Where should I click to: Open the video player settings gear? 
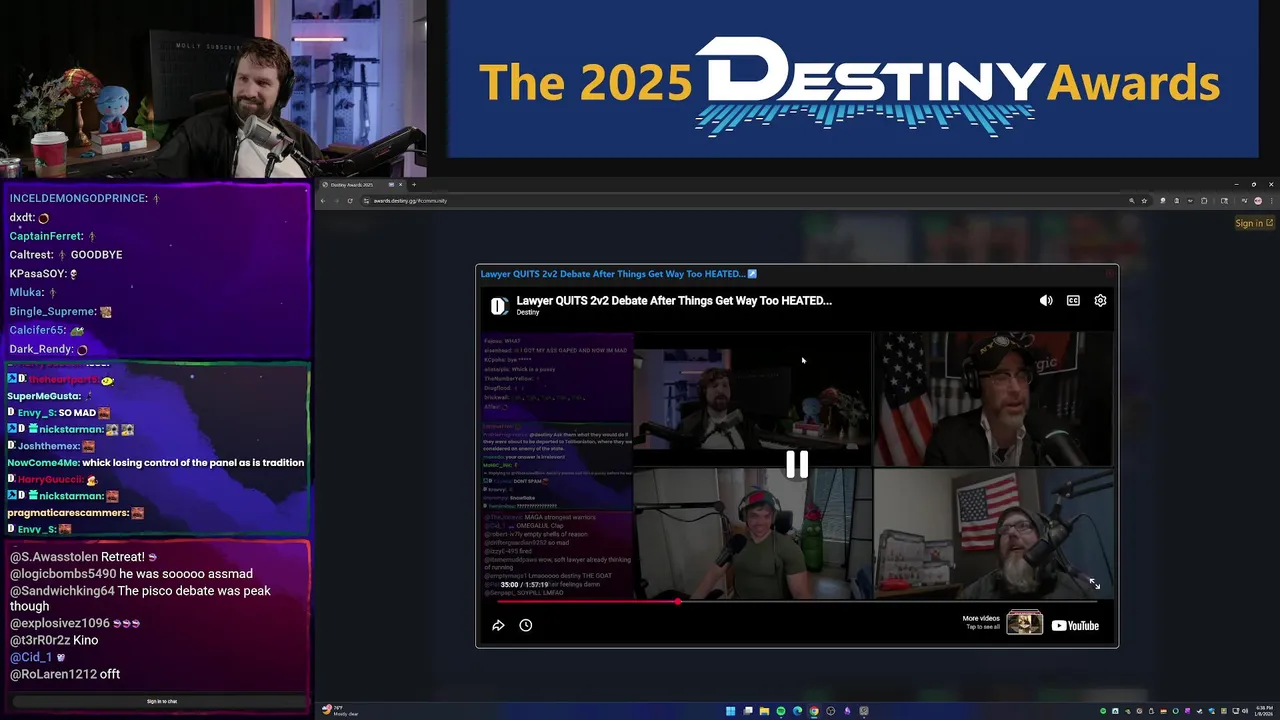(x=1100, y=301)
